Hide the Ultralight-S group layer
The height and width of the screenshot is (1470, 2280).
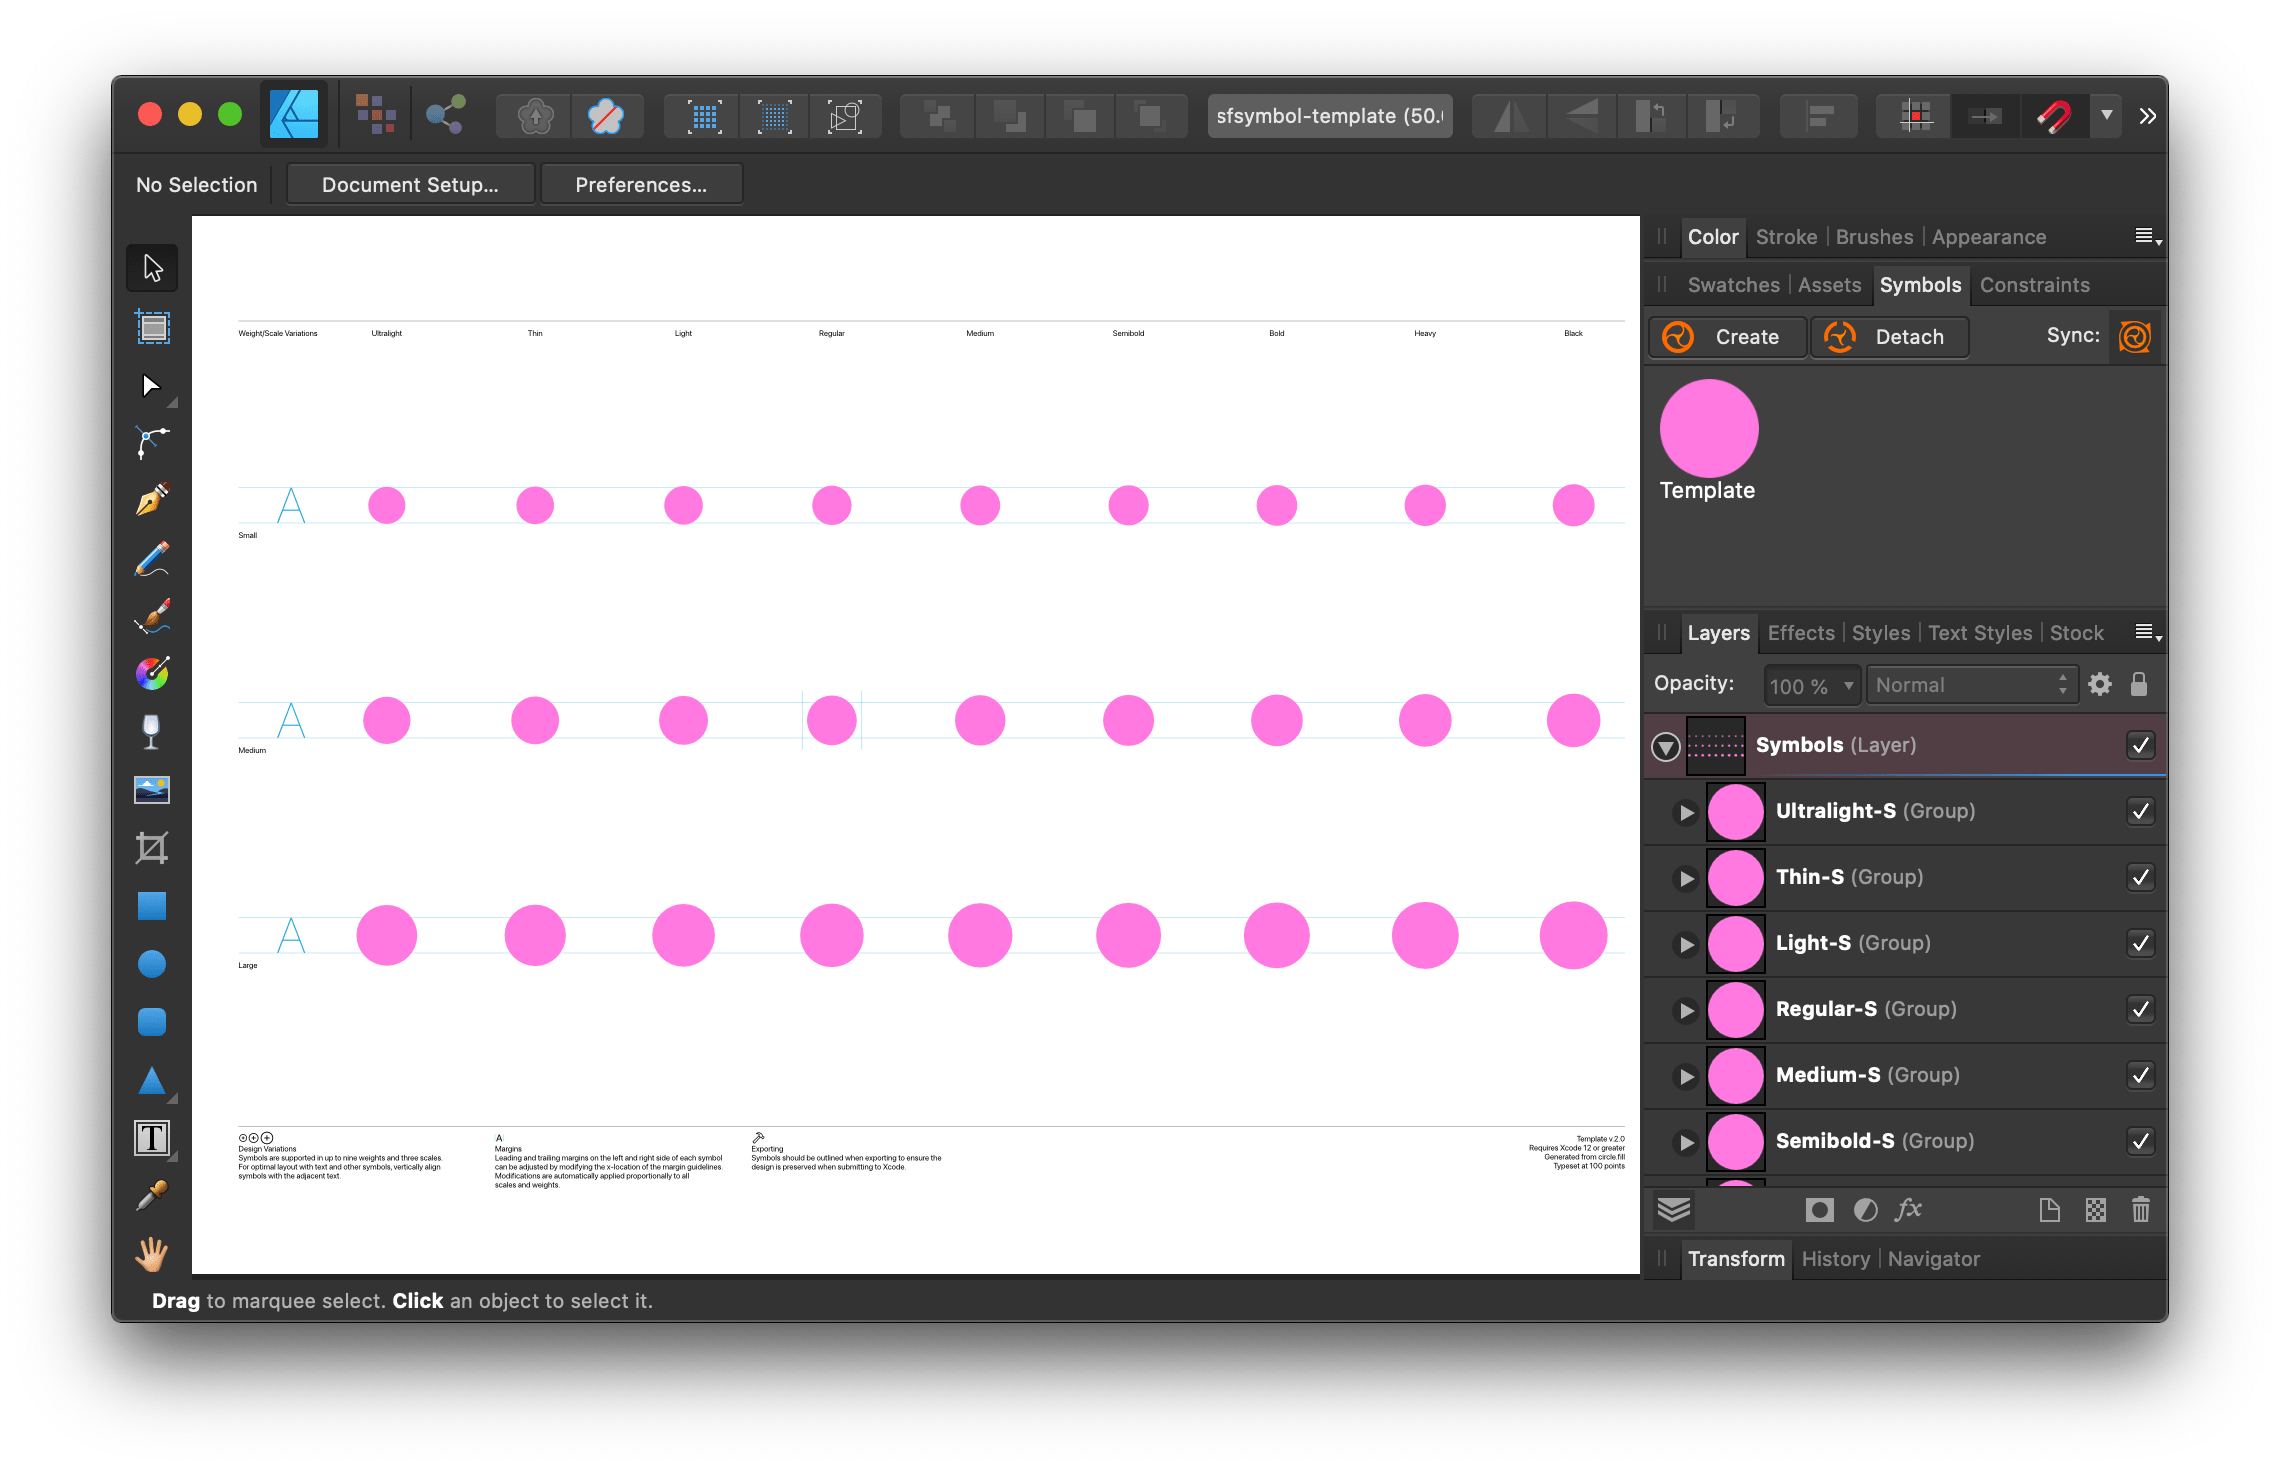pyautogui.click(x=2140, y=811)
